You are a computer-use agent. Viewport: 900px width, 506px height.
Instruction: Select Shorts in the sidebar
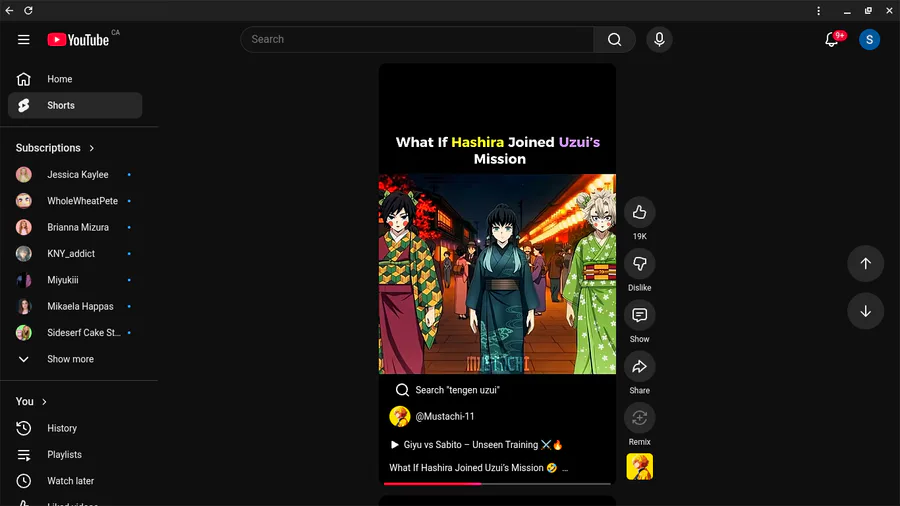click(75, 106)
